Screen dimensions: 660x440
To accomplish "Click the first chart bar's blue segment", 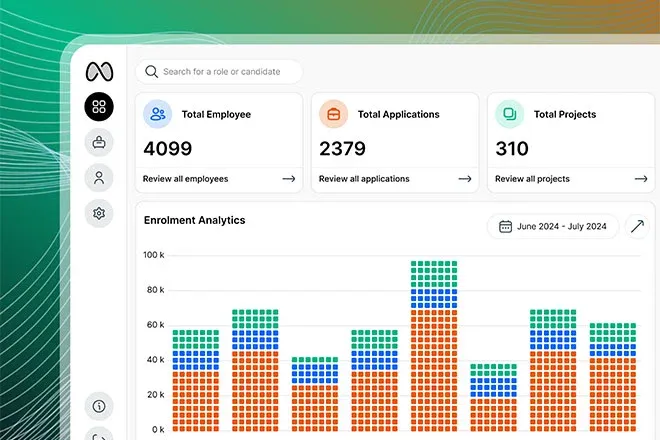I will pos(196,360).
